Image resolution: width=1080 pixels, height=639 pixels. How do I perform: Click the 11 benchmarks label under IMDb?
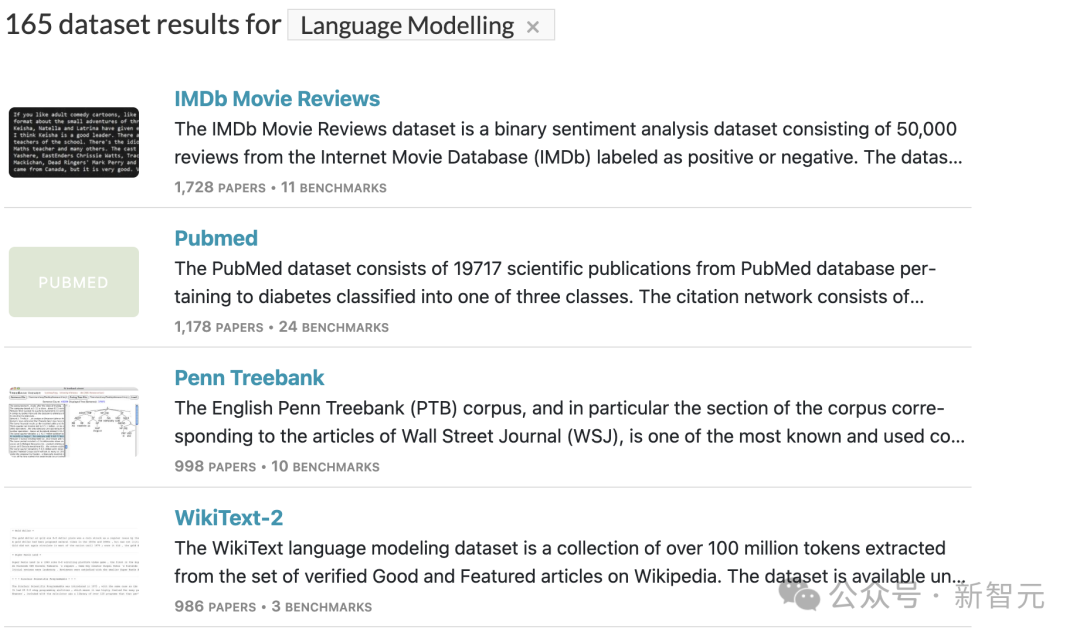point(333,187)
